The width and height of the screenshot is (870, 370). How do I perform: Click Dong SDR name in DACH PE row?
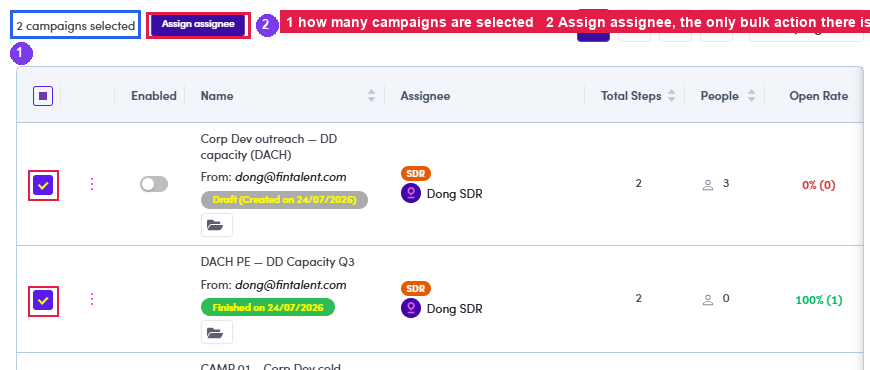454,309
